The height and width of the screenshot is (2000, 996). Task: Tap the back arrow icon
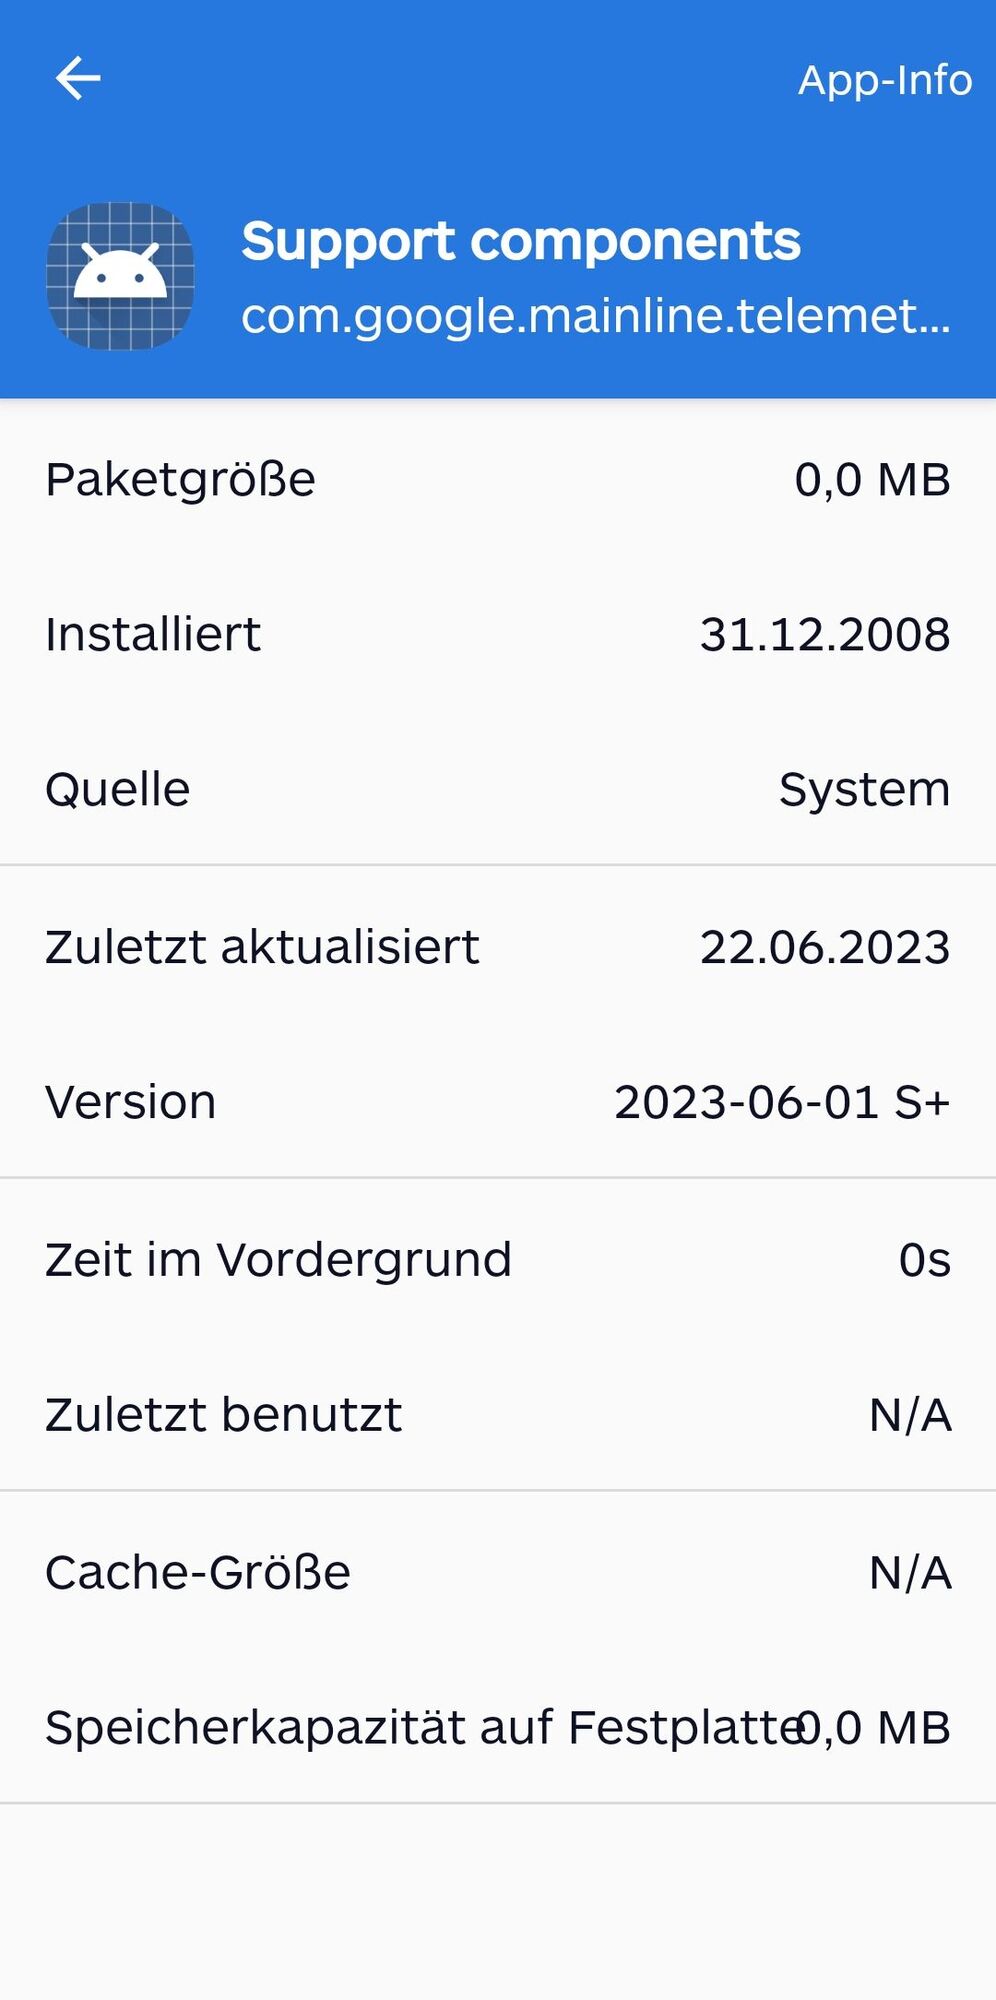[x=78, y=79]
